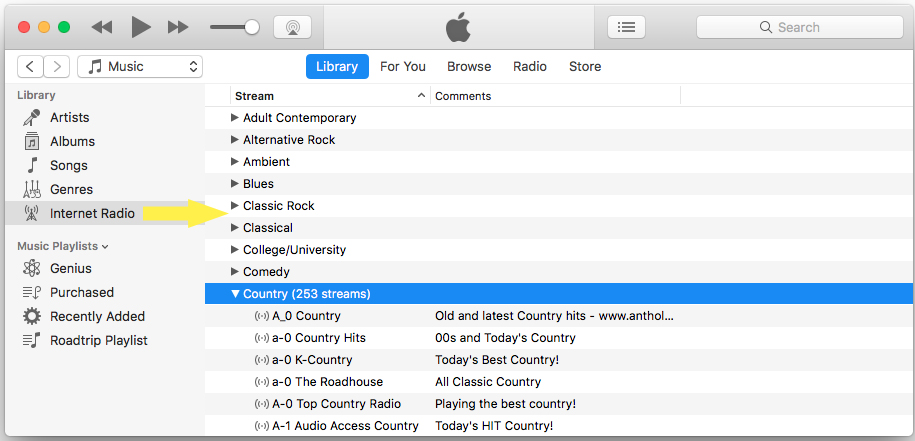Collapse the Country (253 streams) category

[x=235, y=294]
